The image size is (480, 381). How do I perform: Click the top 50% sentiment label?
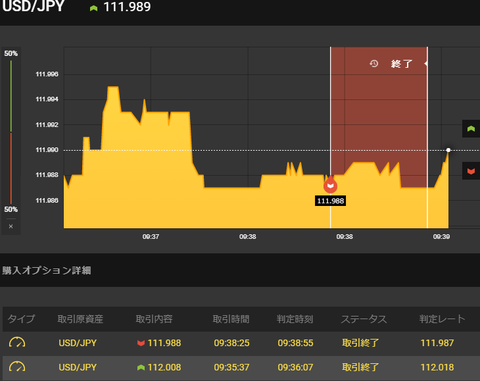(11, 53)
